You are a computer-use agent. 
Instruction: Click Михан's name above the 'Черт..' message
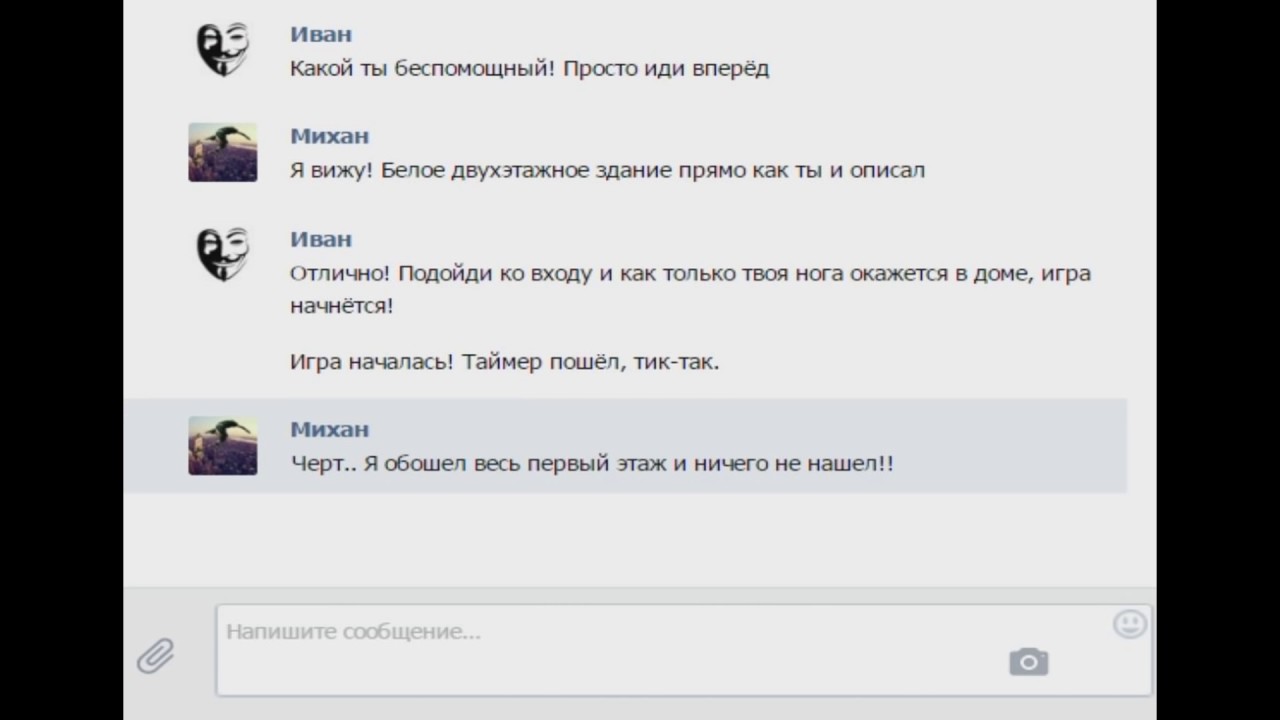tap(329, 429)
